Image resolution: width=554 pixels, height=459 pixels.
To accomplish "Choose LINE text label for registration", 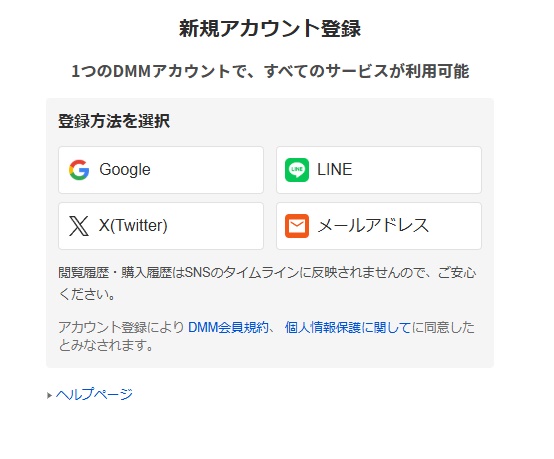I will point(334,170).
